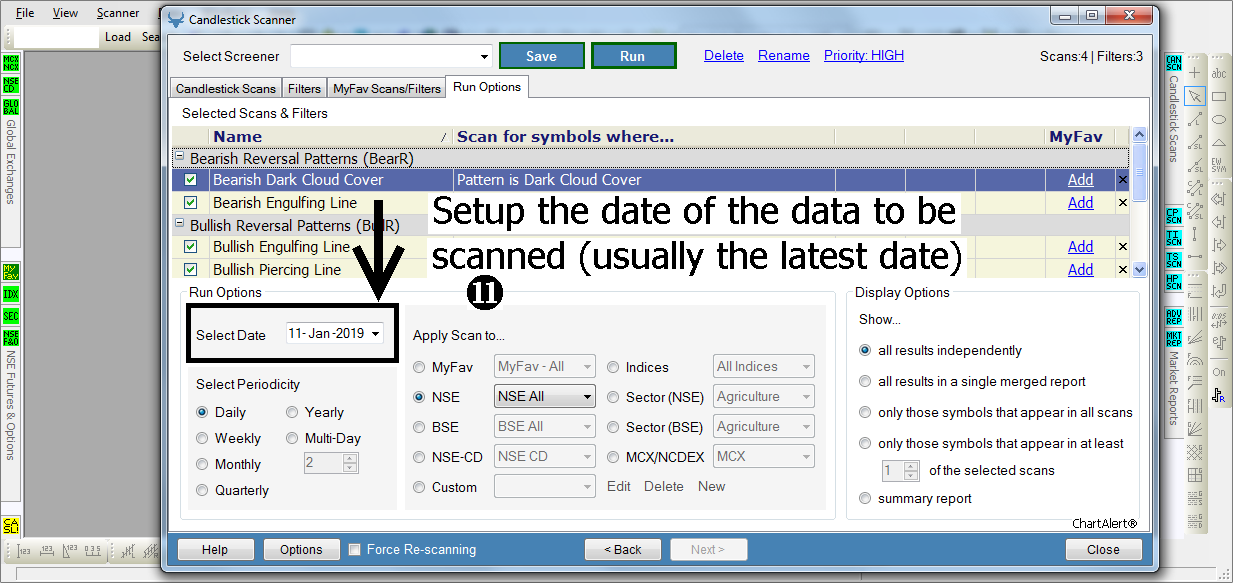
Task: Click the My FAV sidebar icon
Action: 11,272
